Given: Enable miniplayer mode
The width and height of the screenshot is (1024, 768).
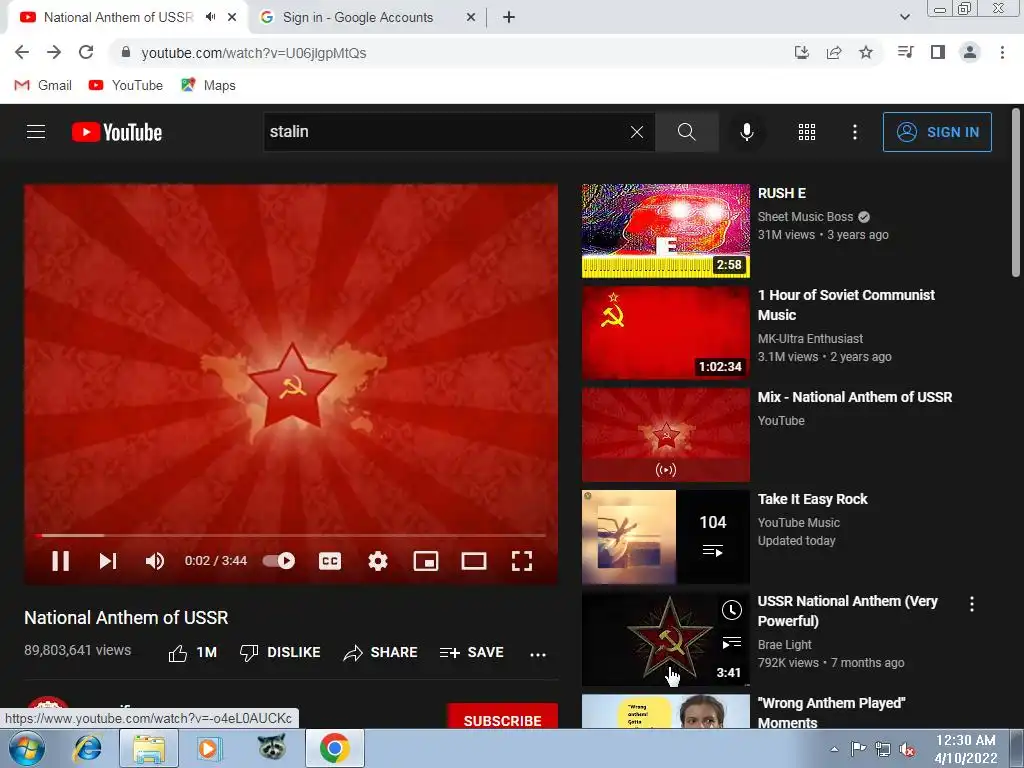Looking at the screenshot, I should [426, 561].
